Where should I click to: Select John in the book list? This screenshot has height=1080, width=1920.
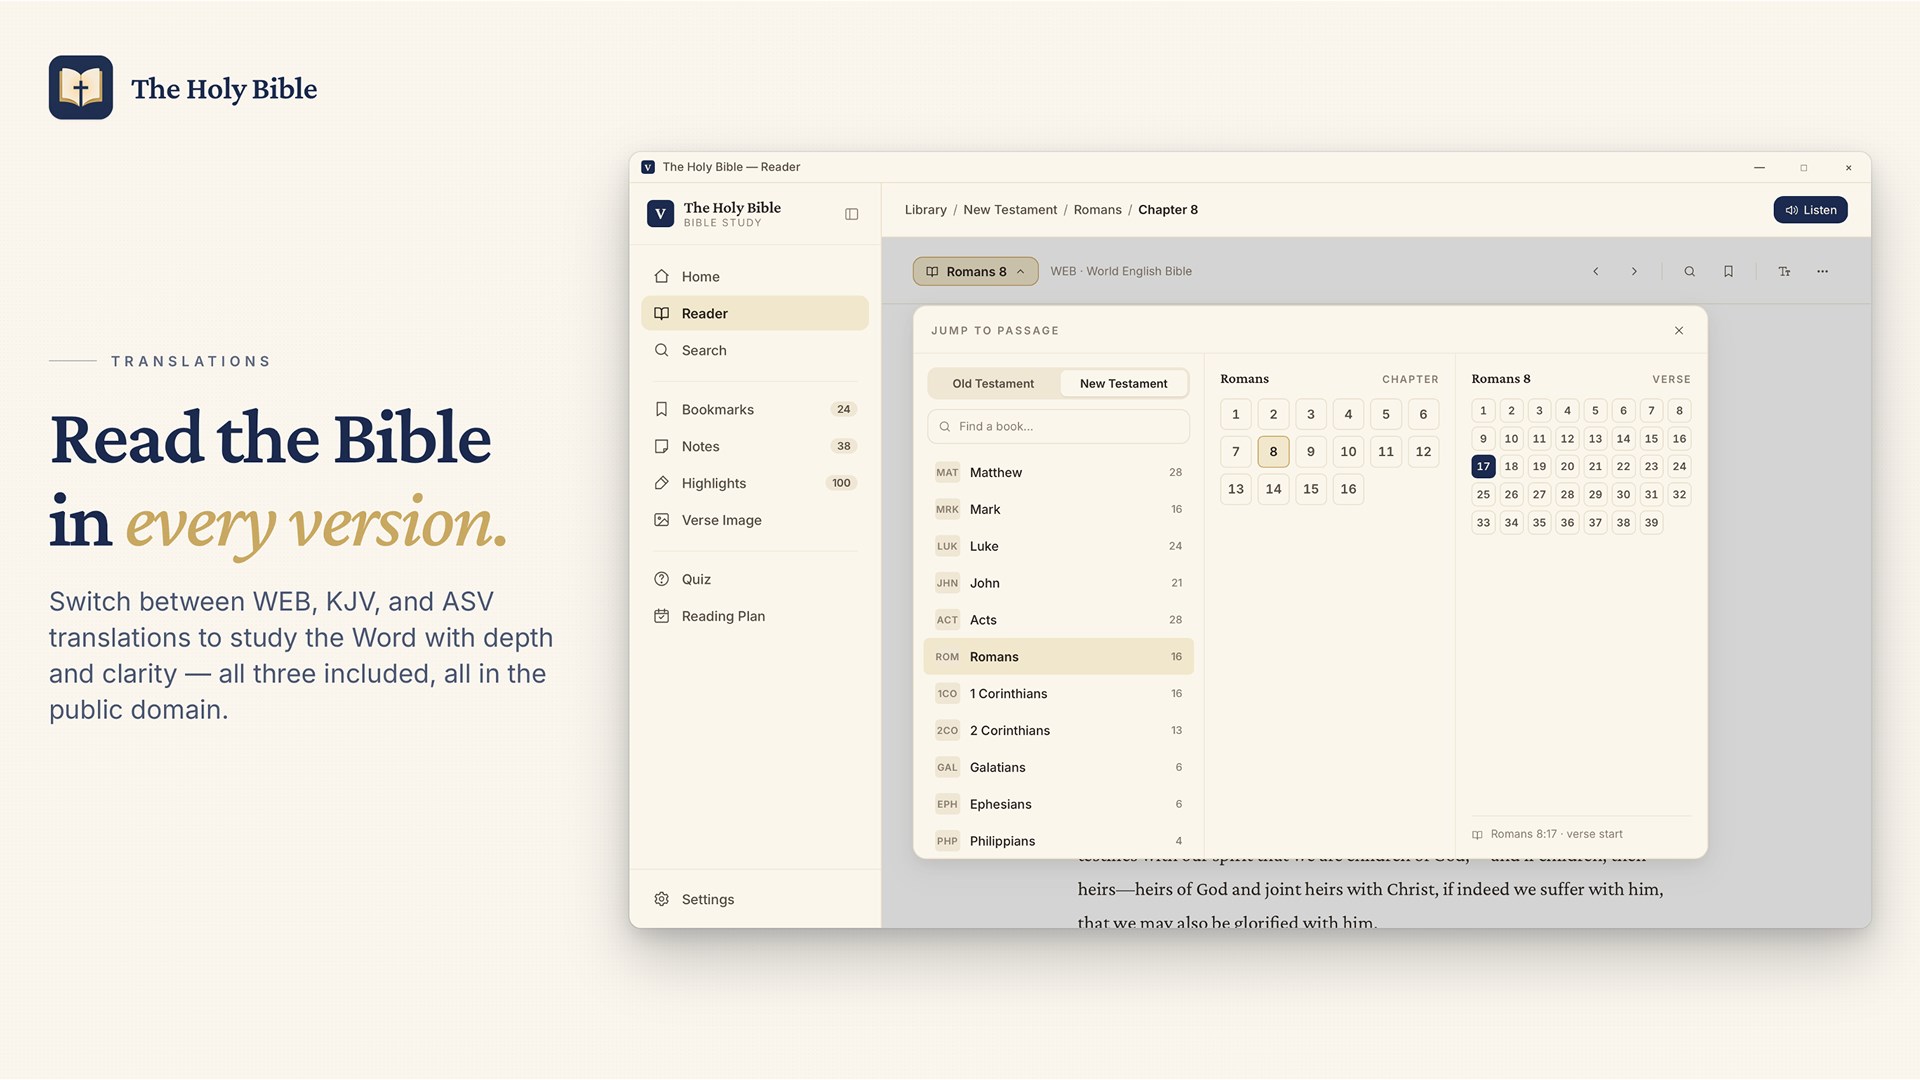[x=1058, y=583]
